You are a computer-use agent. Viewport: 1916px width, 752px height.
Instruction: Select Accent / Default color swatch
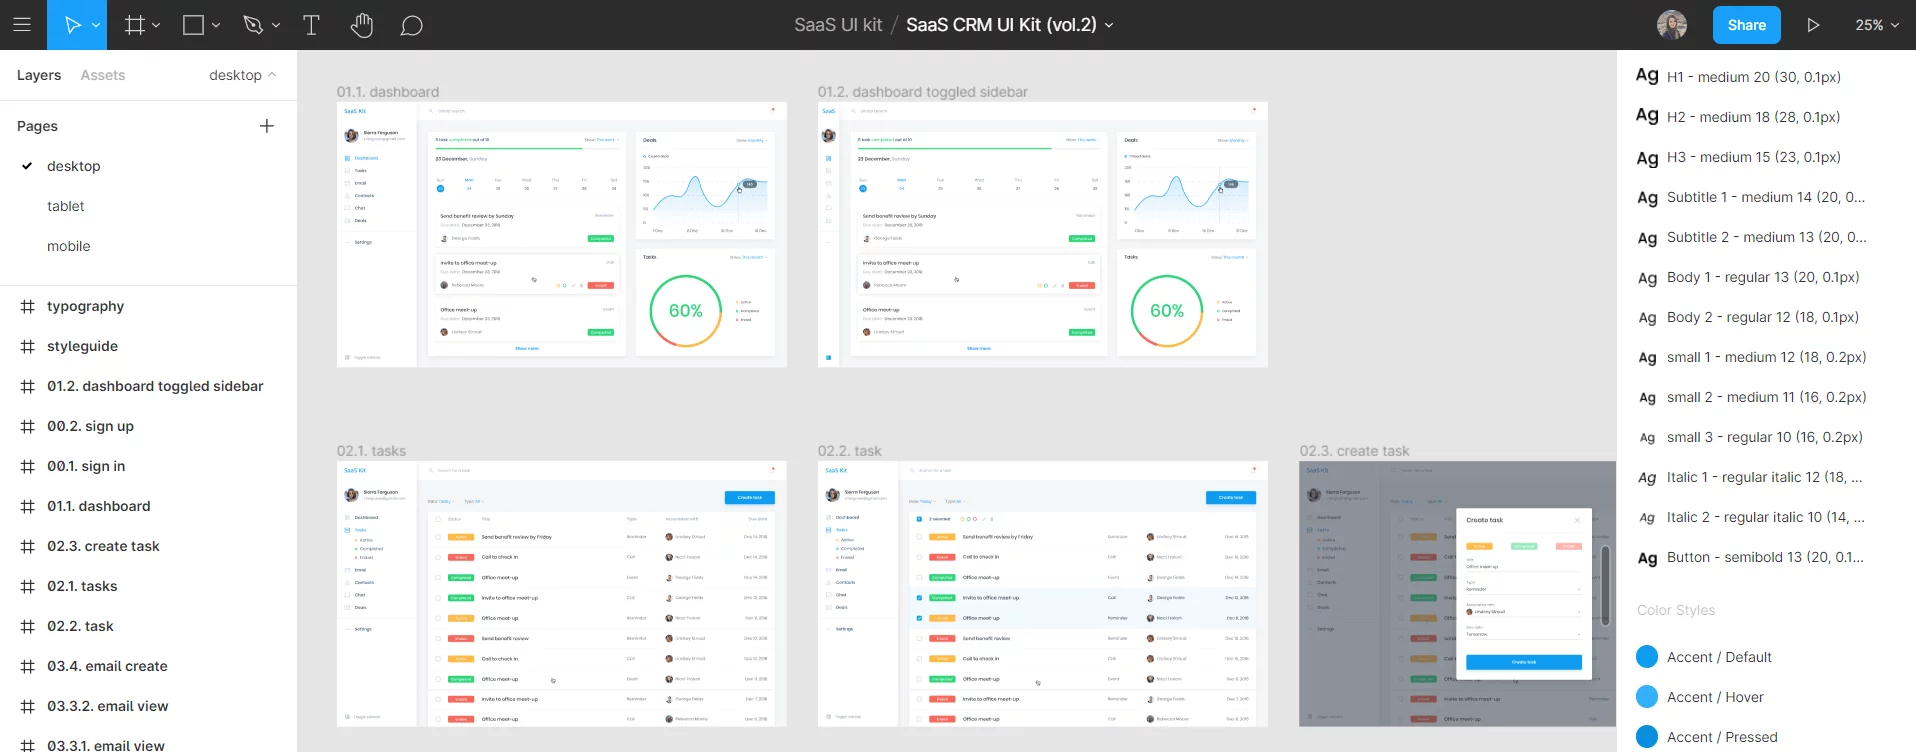1647,657
